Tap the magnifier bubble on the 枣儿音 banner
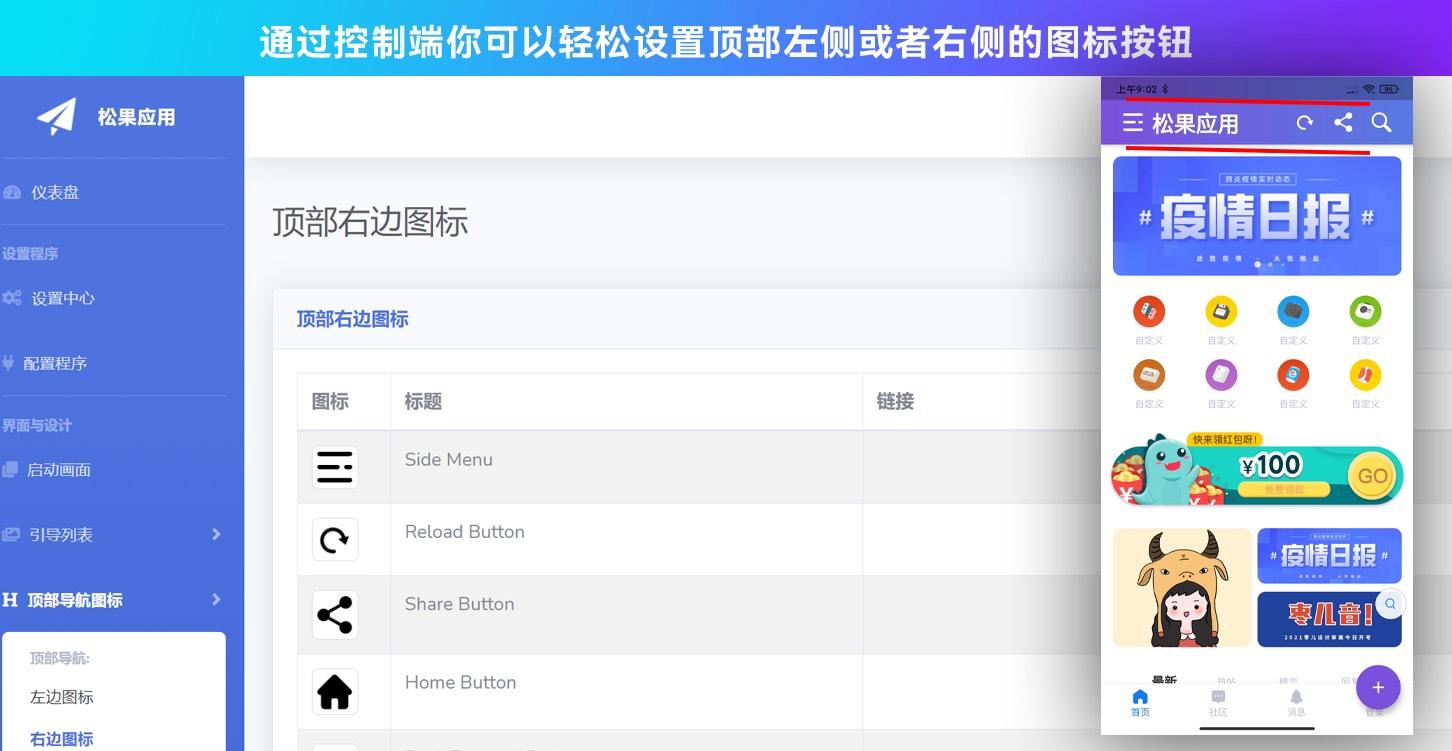This screenshot has height=751, width=1452. 1389,604
